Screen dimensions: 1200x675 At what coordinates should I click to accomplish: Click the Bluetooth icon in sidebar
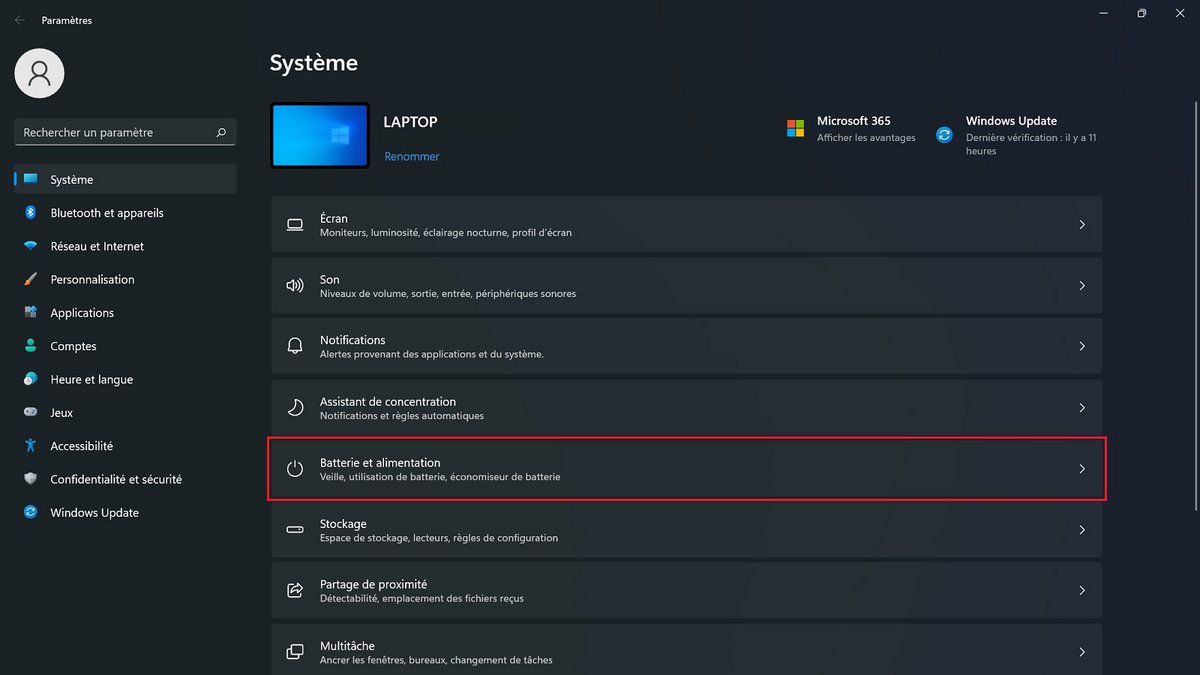[x=30, y=213]
